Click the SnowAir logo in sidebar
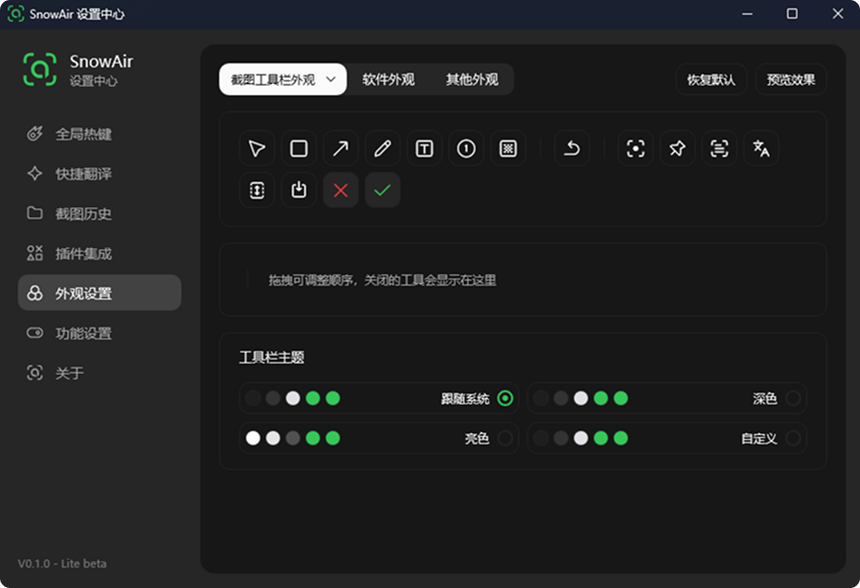Image resolution: width=860 pixels, height=588 pixels. click(x=39, y=70)
